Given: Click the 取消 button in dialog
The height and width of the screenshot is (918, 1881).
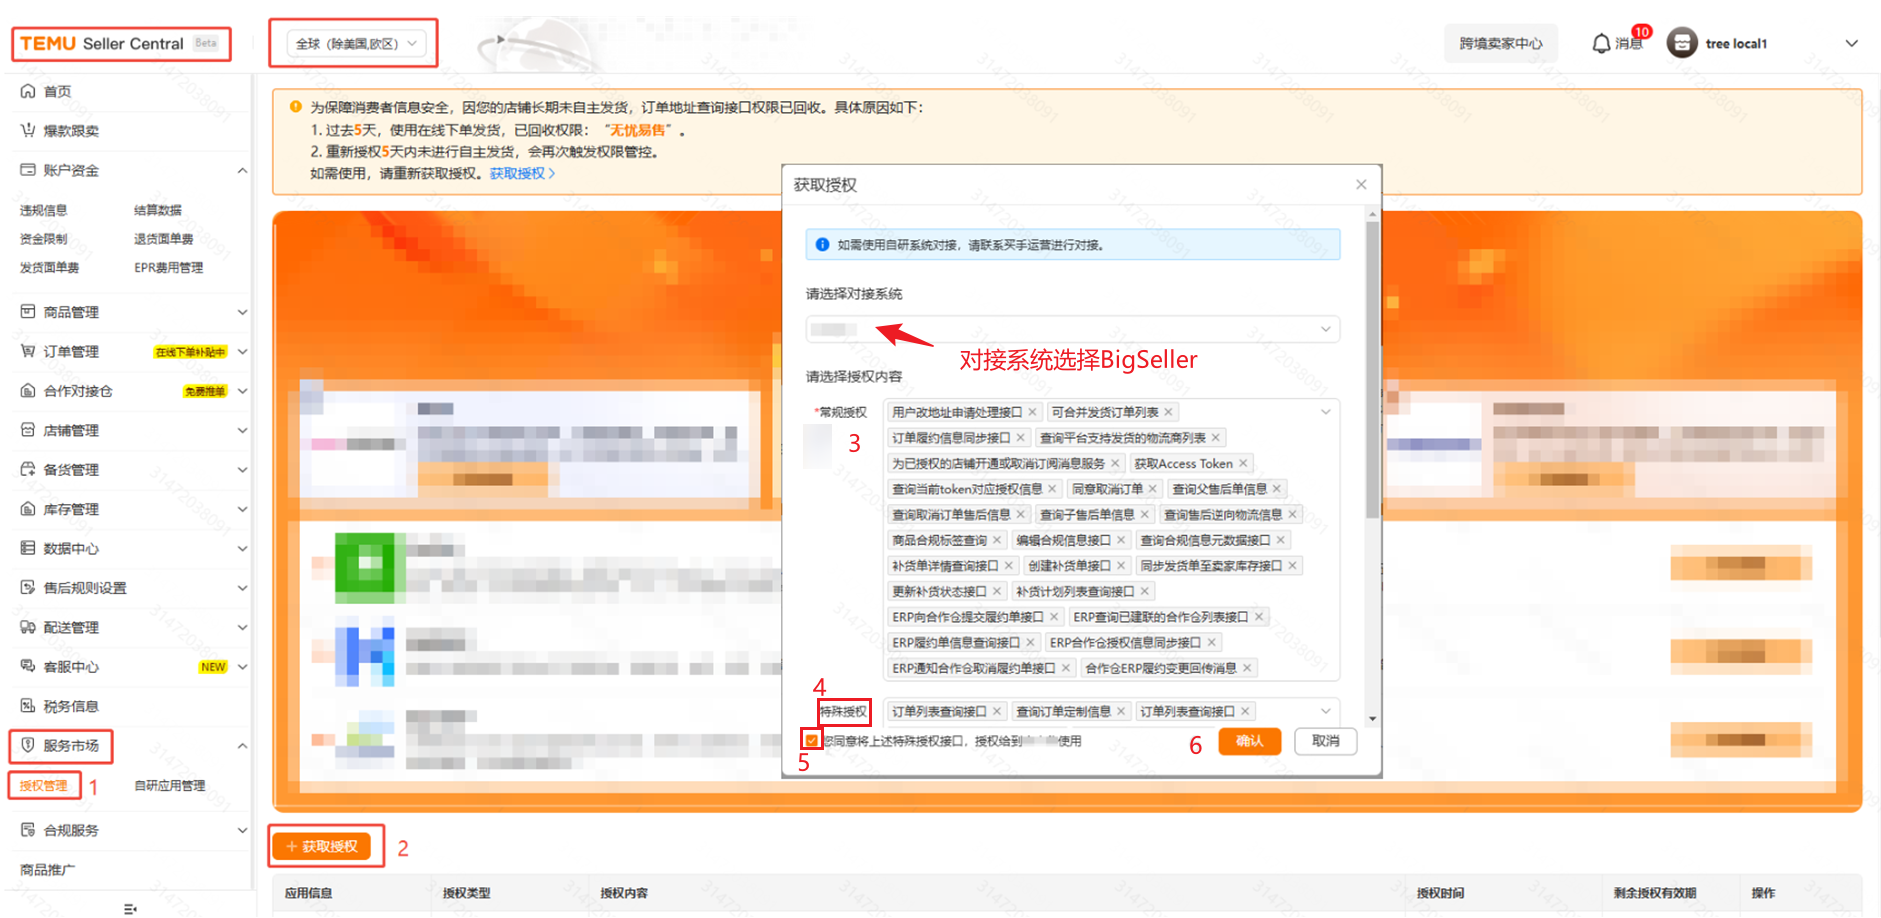Looking at the screenshot, I should (1326, 741).
